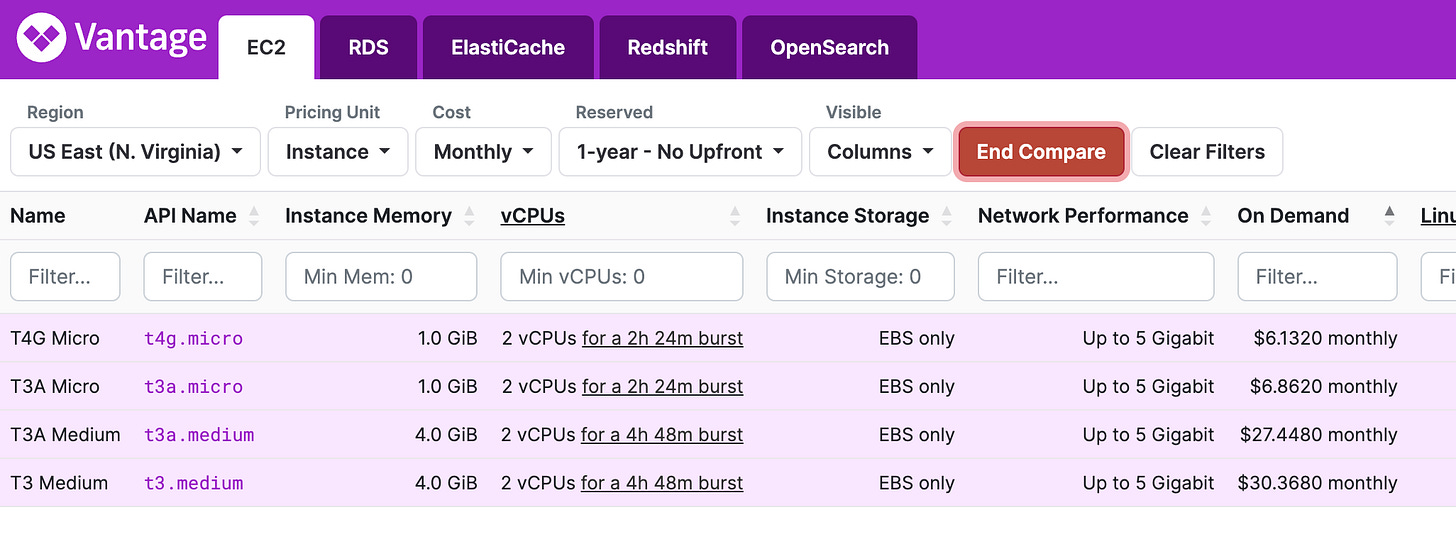Open the Pricing Unit Instance dropdown
The width and height of the screenshot is (1456, 546).
tap(338, 152)
